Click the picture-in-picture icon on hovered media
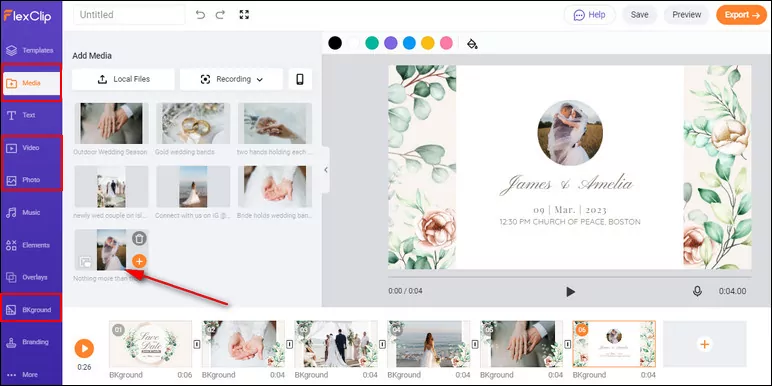The height and width of the screenshot is (386, 772). pyautogui.click(x=85, y=262)
